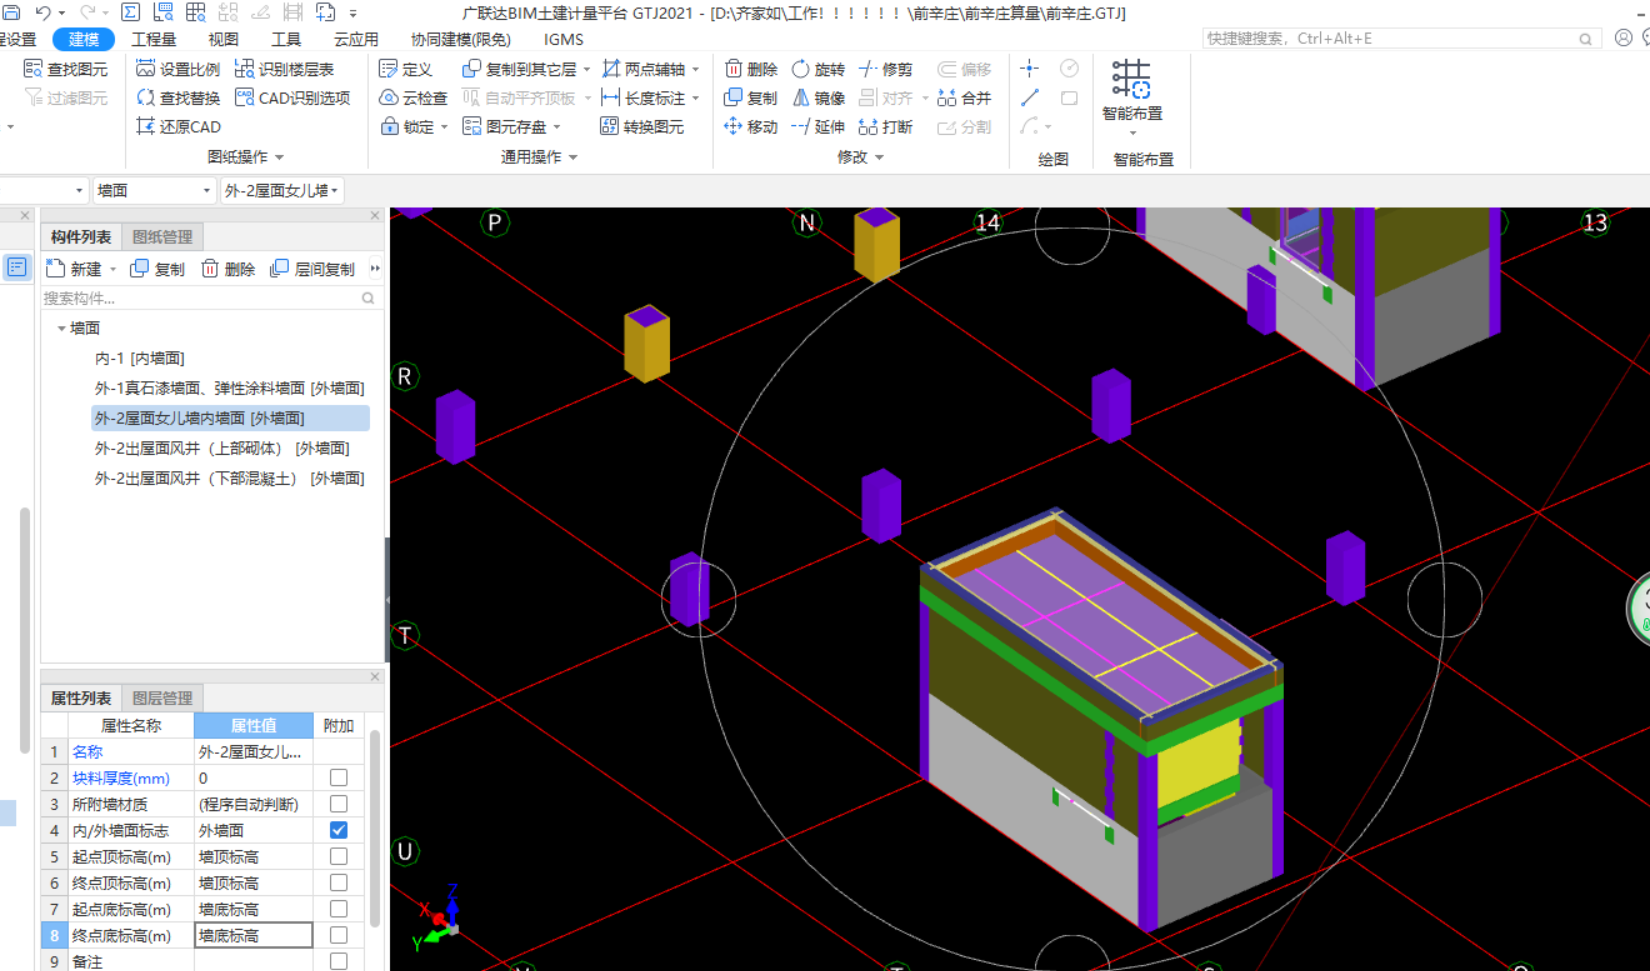Click the 还原CAD tool

178,127
